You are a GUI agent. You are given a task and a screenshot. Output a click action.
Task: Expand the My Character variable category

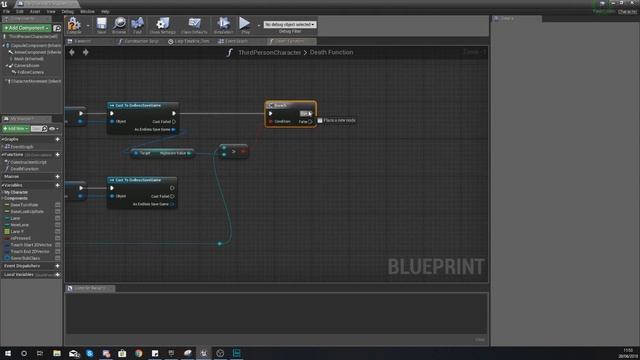[x=2, y=192]
